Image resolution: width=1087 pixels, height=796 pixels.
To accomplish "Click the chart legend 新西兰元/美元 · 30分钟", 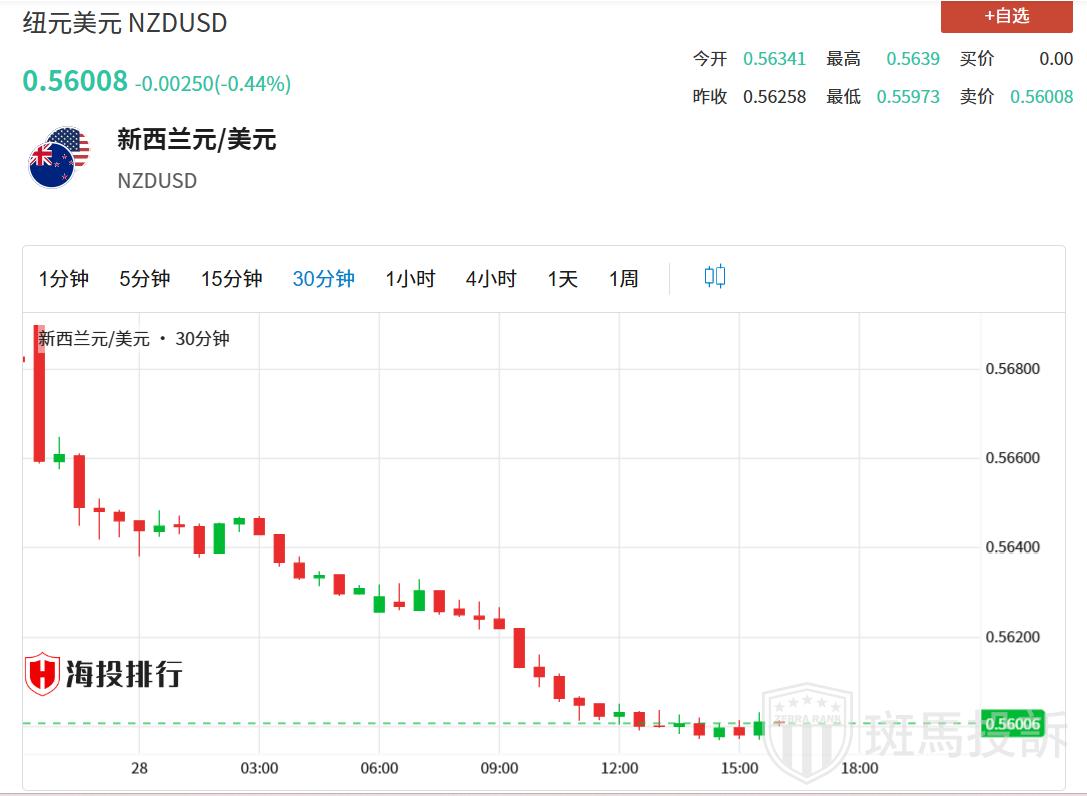I will (x=134, y=339).
